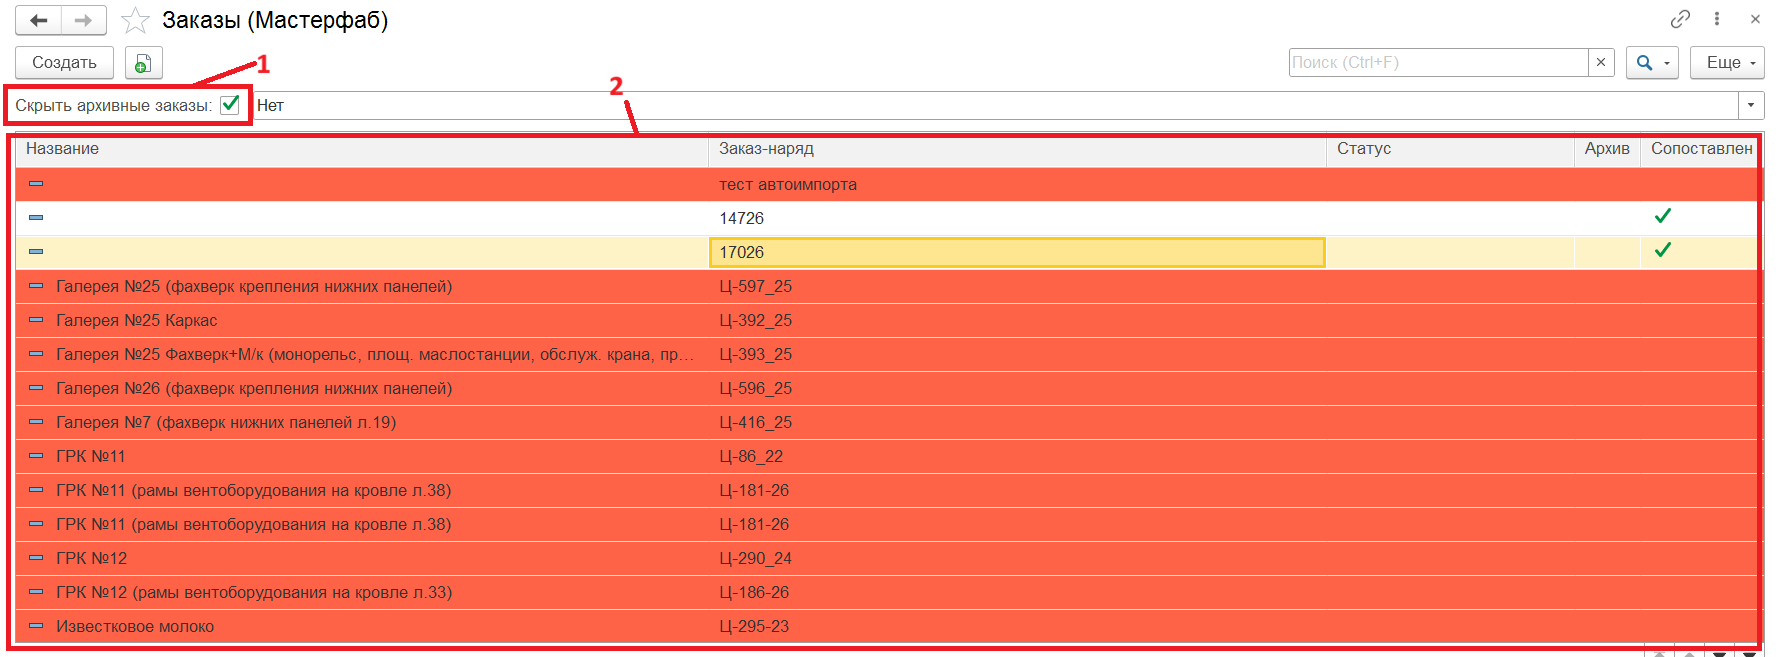Click the Ц-295-23 order cell
Viewport: 1780px width, 657px height.
coord(1017,626)
